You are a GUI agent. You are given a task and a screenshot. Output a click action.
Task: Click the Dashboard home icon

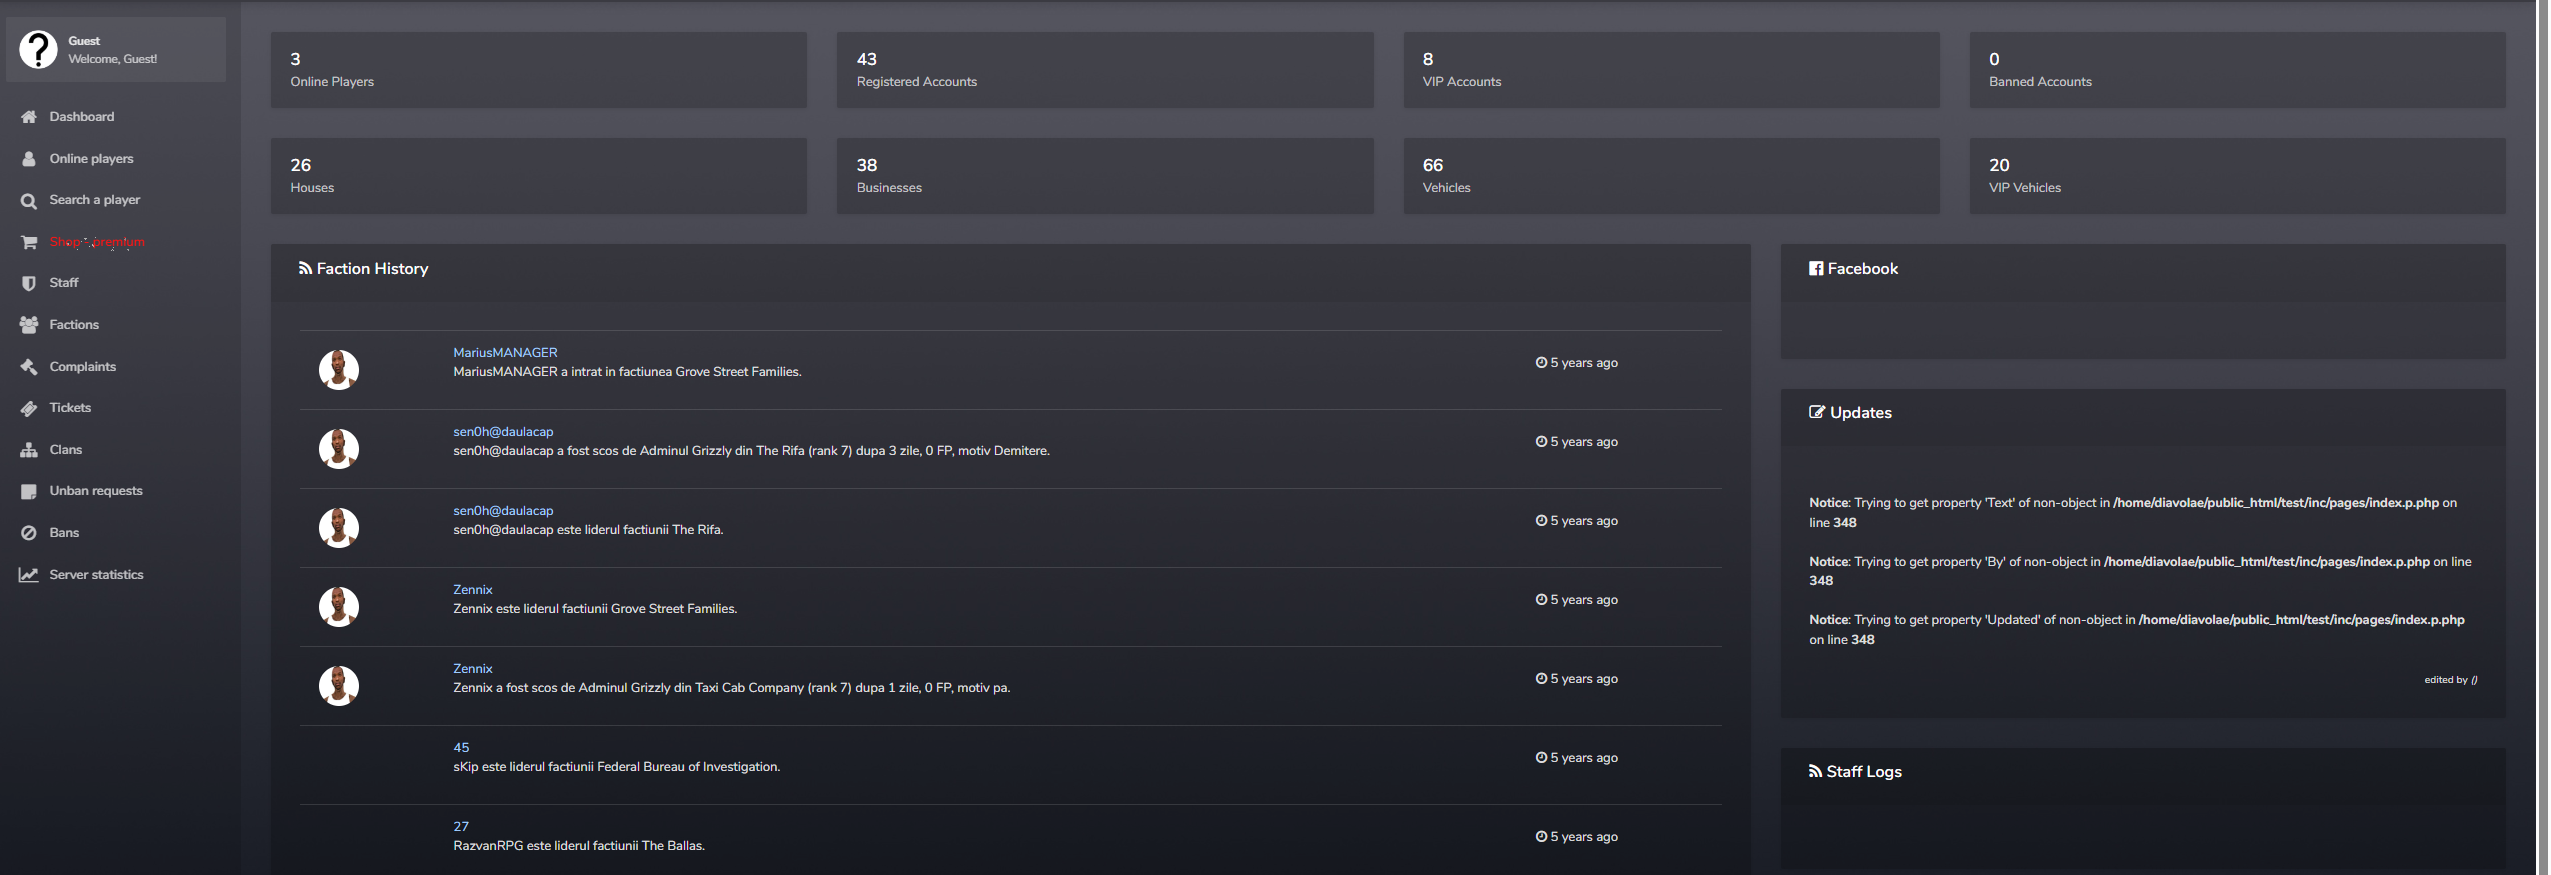(x=29, y=117)
